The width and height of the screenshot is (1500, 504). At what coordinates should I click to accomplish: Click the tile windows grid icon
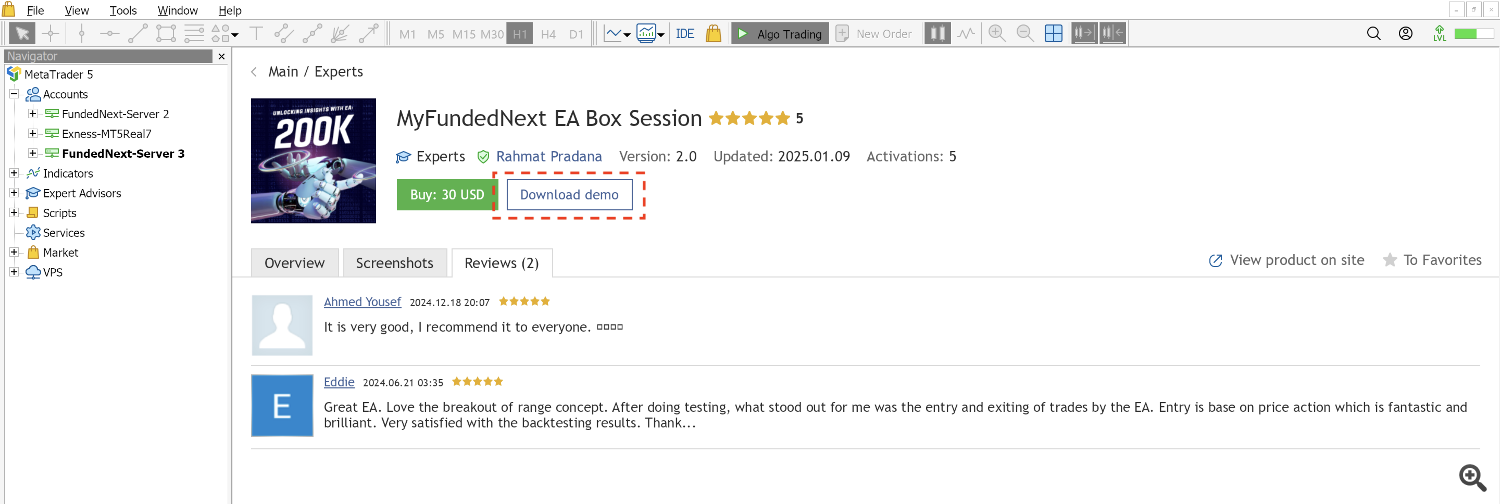click(x=1053, y=34)
